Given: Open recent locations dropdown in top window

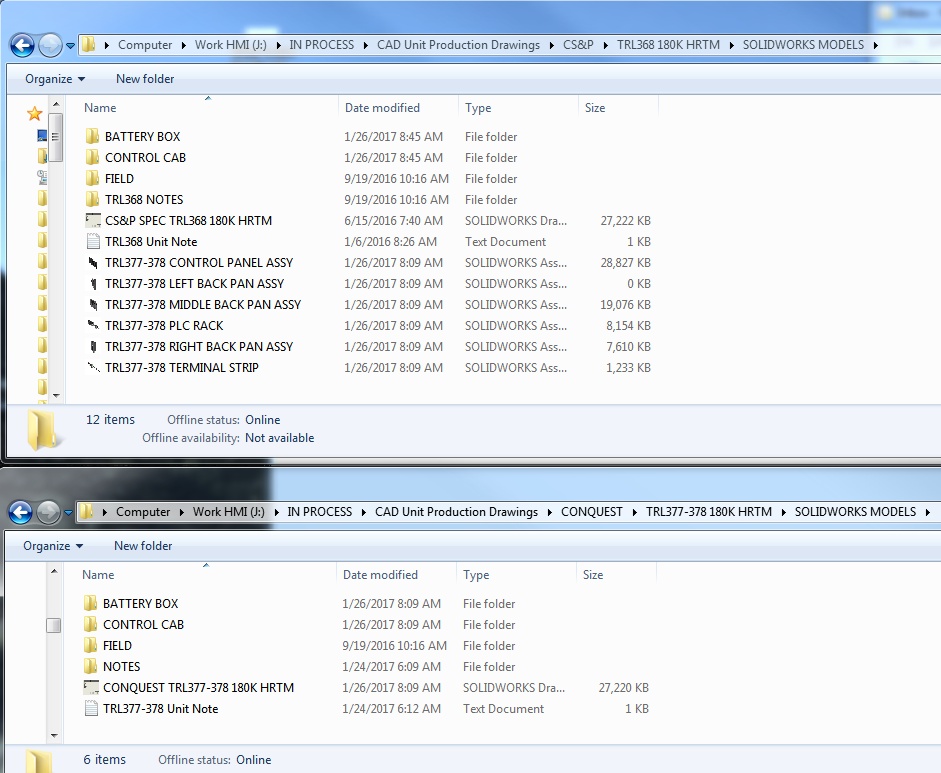Looking at the screenshot, I should pyautogui.click(x=70, y=45).
